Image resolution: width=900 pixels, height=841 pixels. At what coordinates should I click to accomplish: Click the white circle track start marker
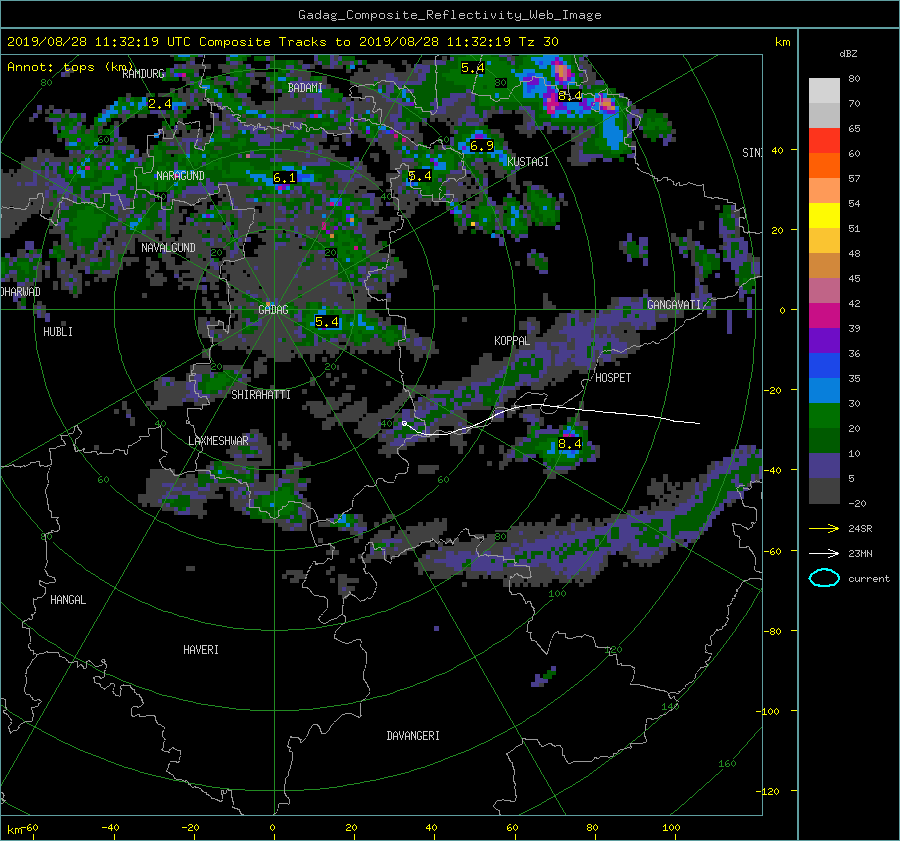point(405,424)
